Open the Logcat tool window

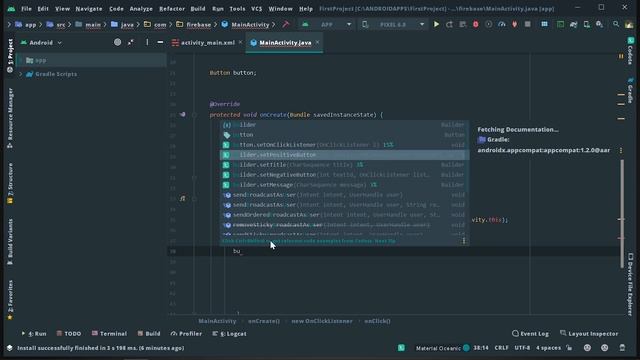click(229, 333)
